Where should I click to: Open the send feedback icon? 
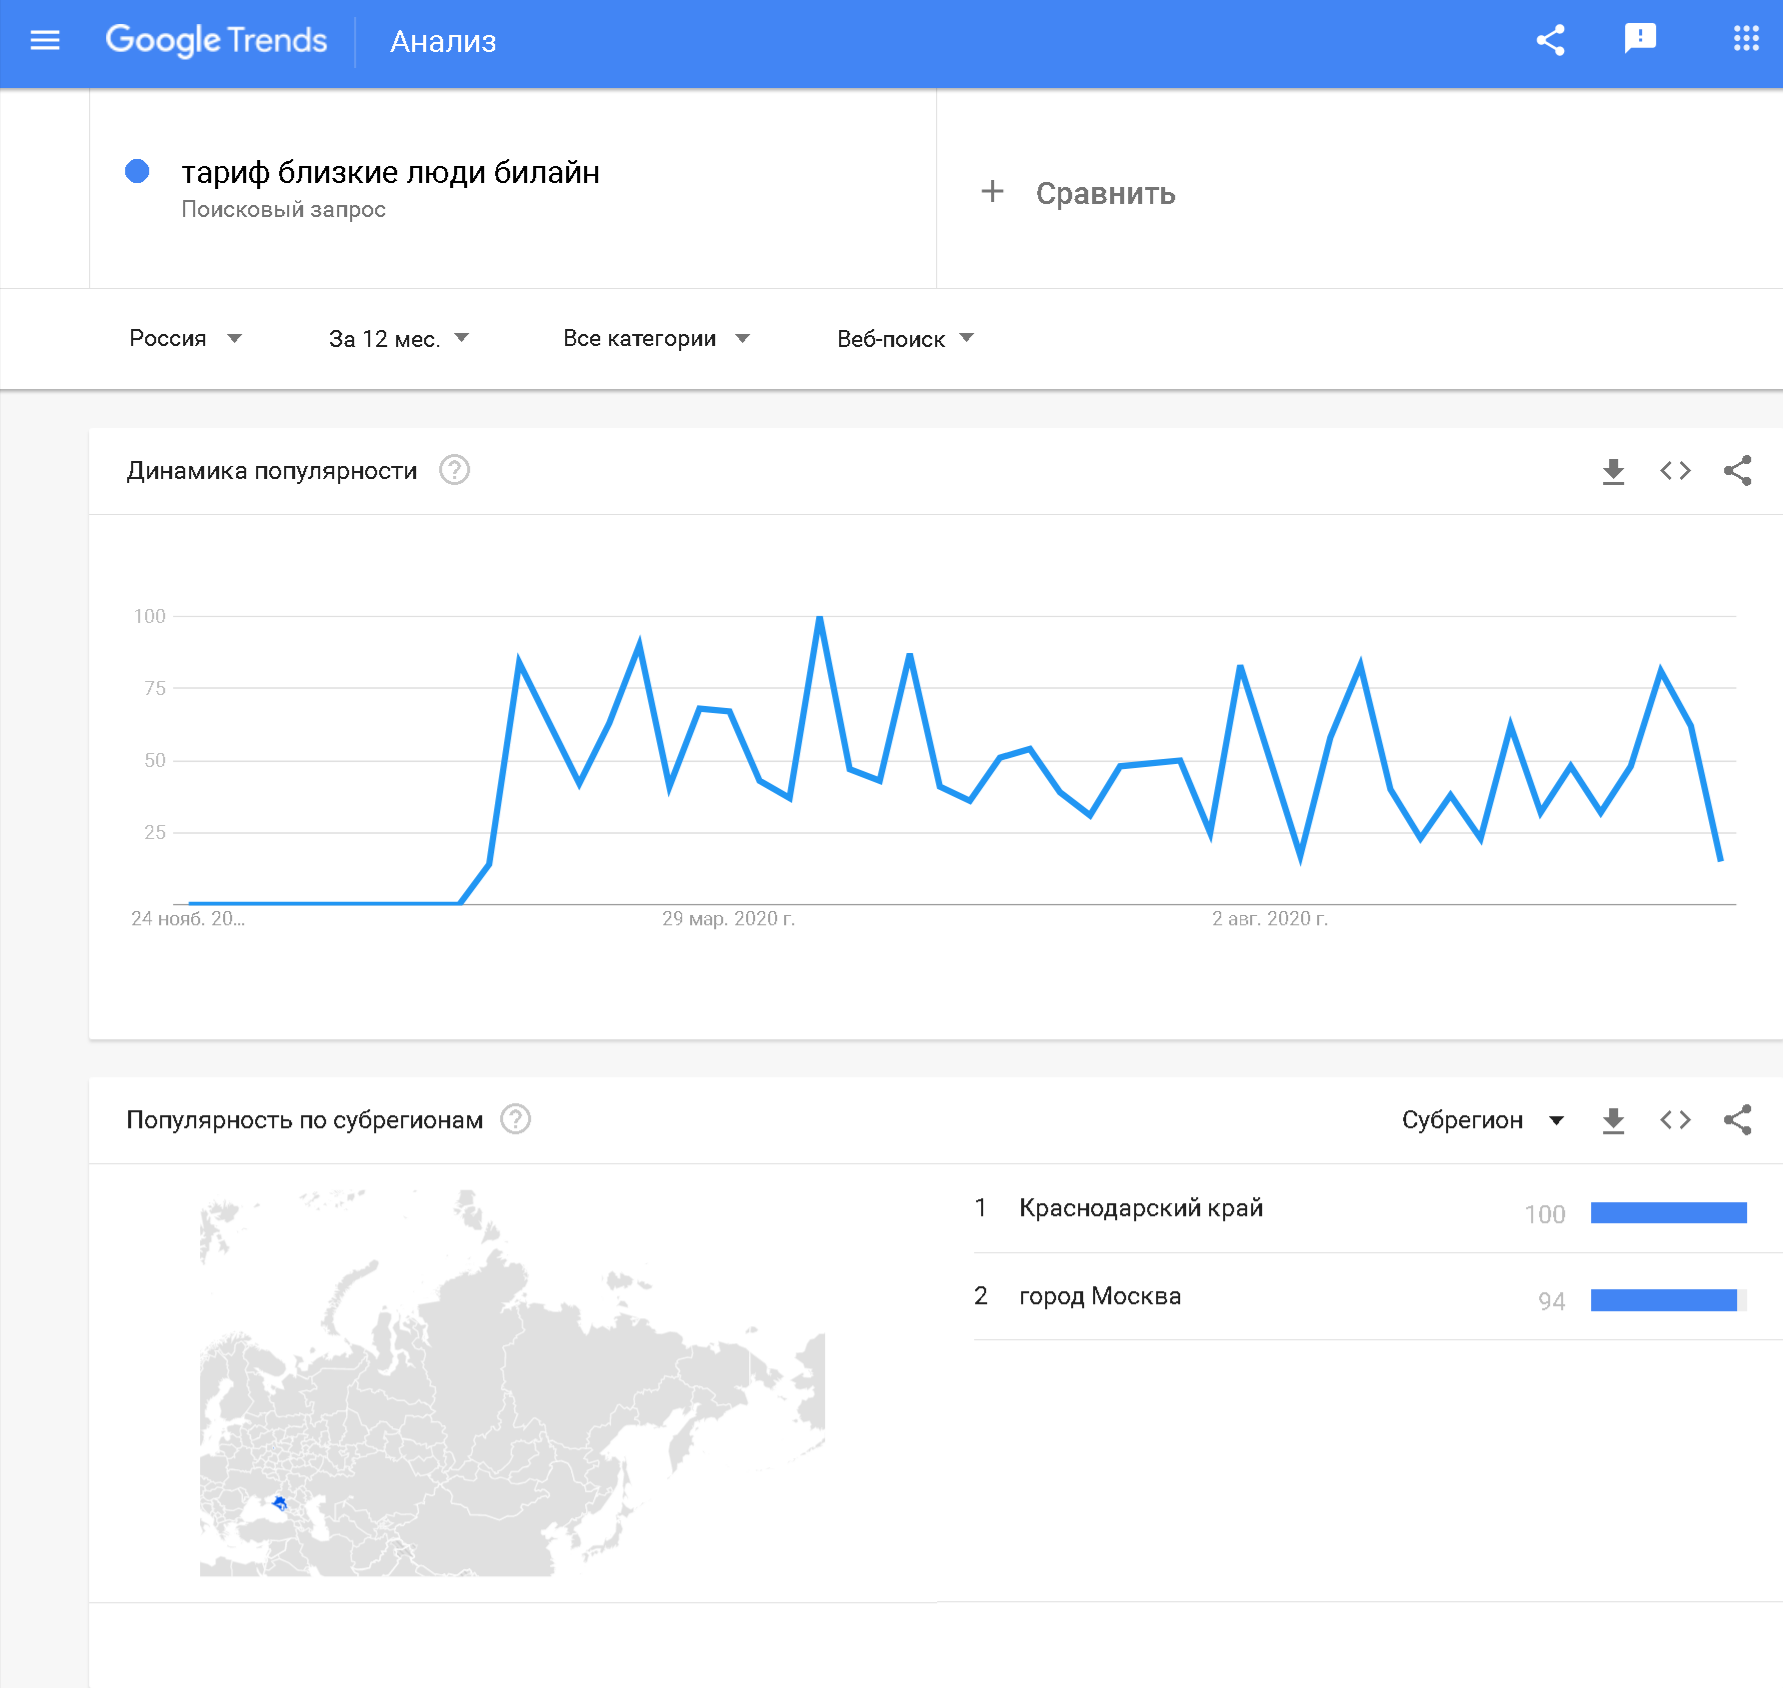click(x=1640, y=40)
